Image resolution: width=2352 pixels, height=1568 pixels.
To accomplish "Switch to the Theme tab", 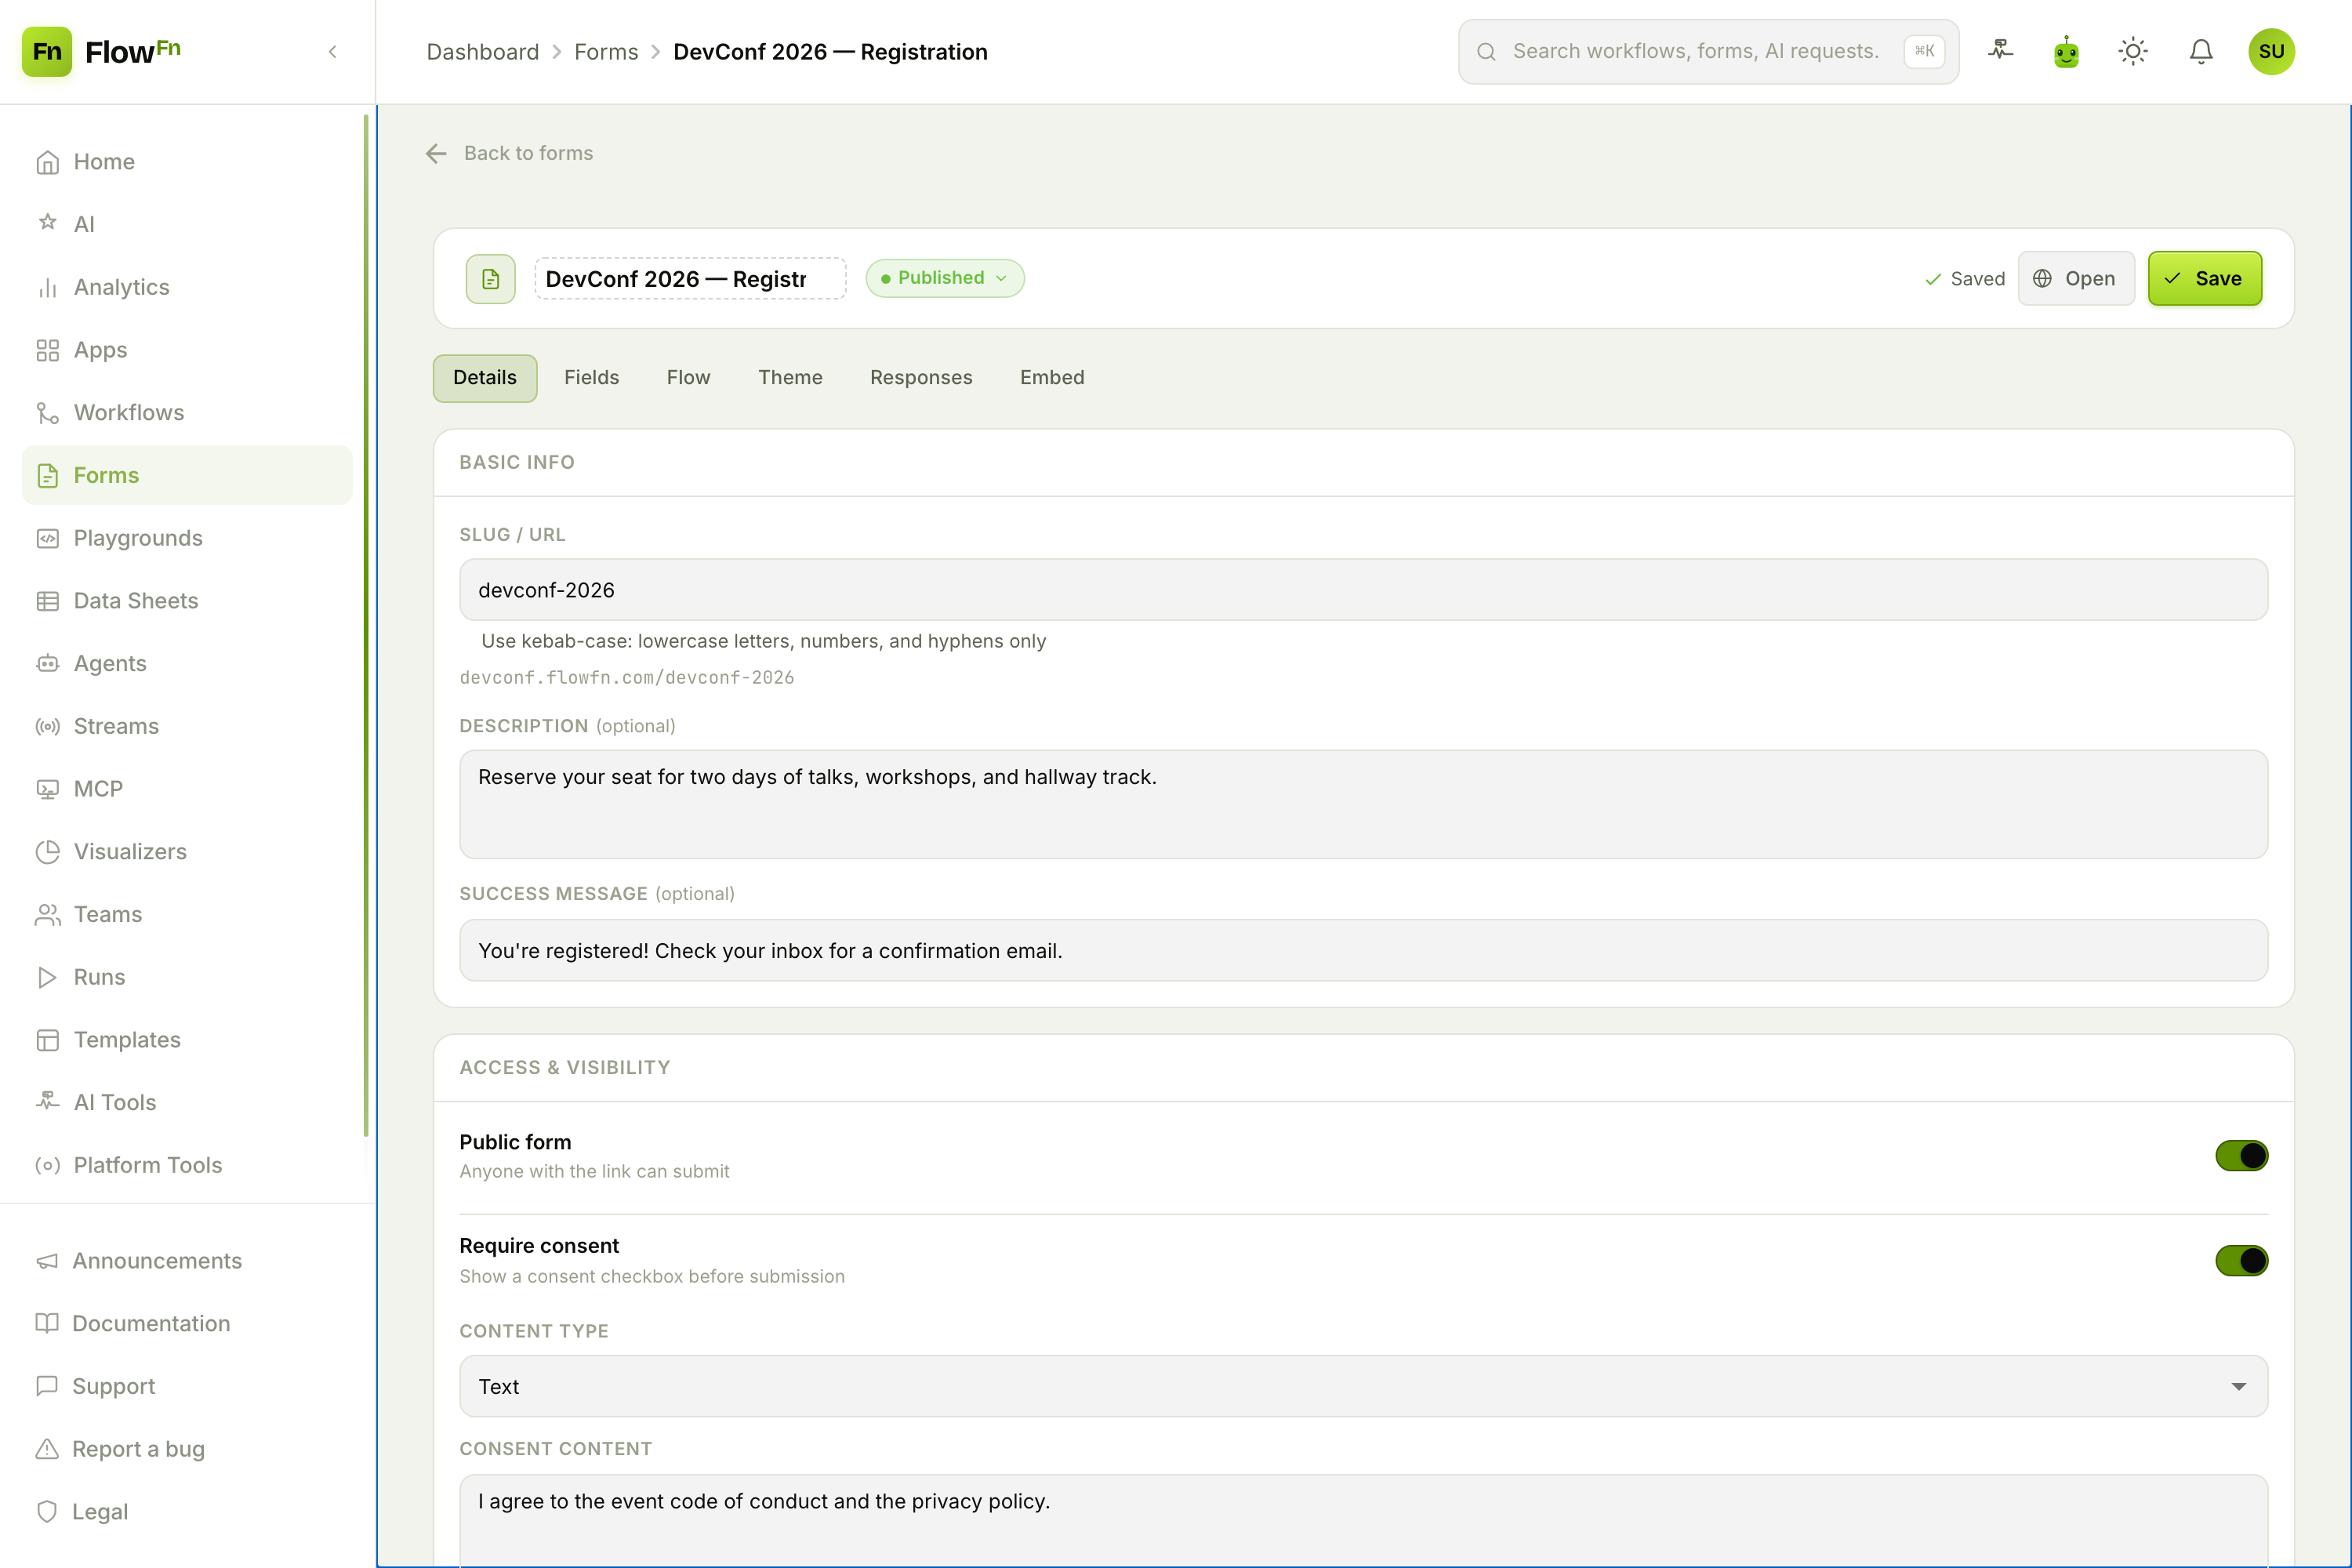I will point(790,378).
